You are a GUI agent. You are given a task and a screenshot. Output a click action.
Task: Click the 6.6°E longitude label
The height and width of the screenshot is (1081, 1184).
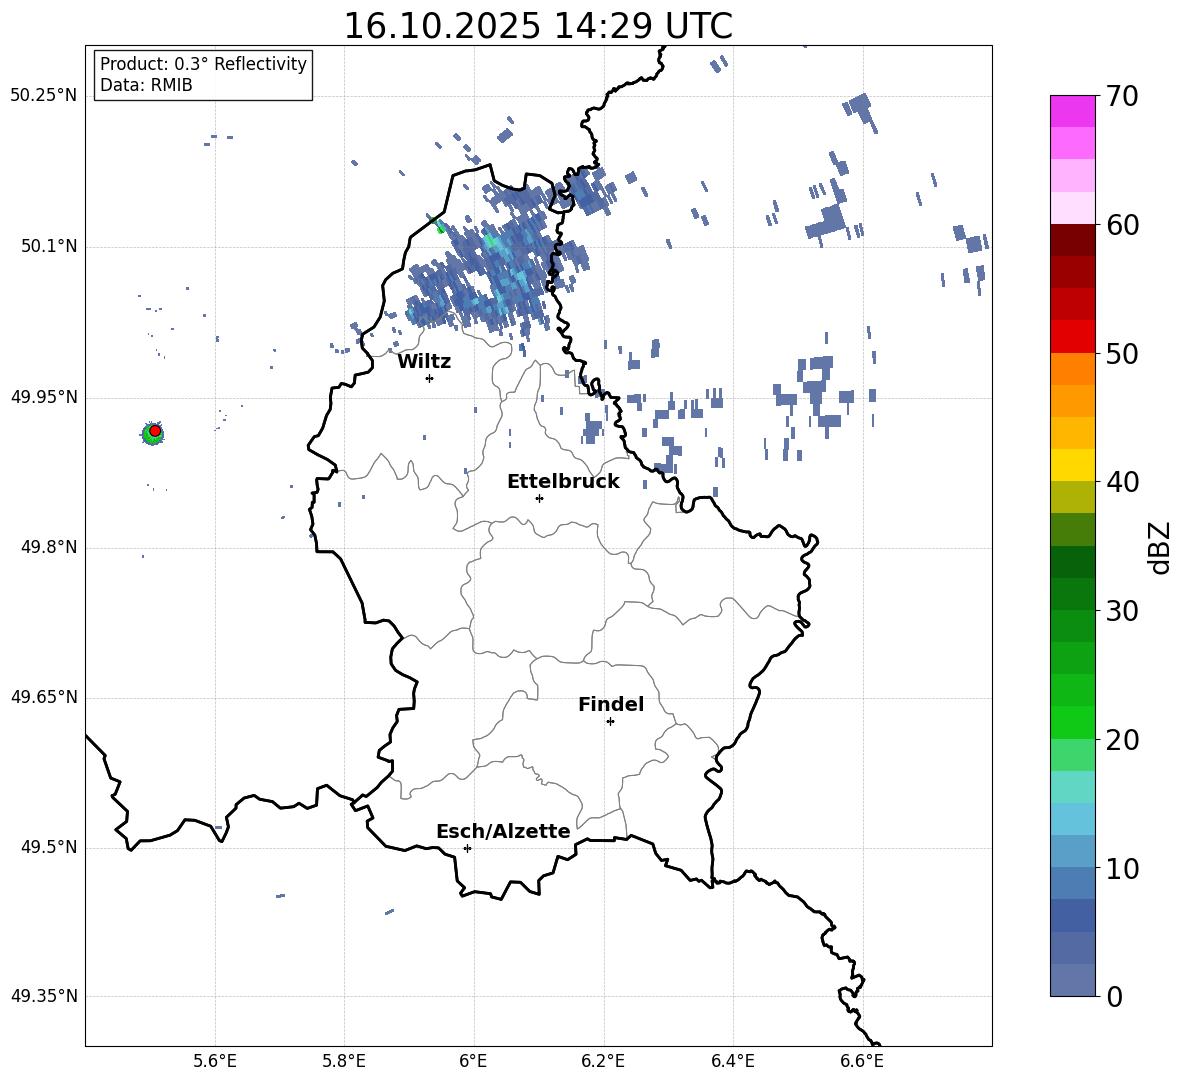tap(862, 1062)
